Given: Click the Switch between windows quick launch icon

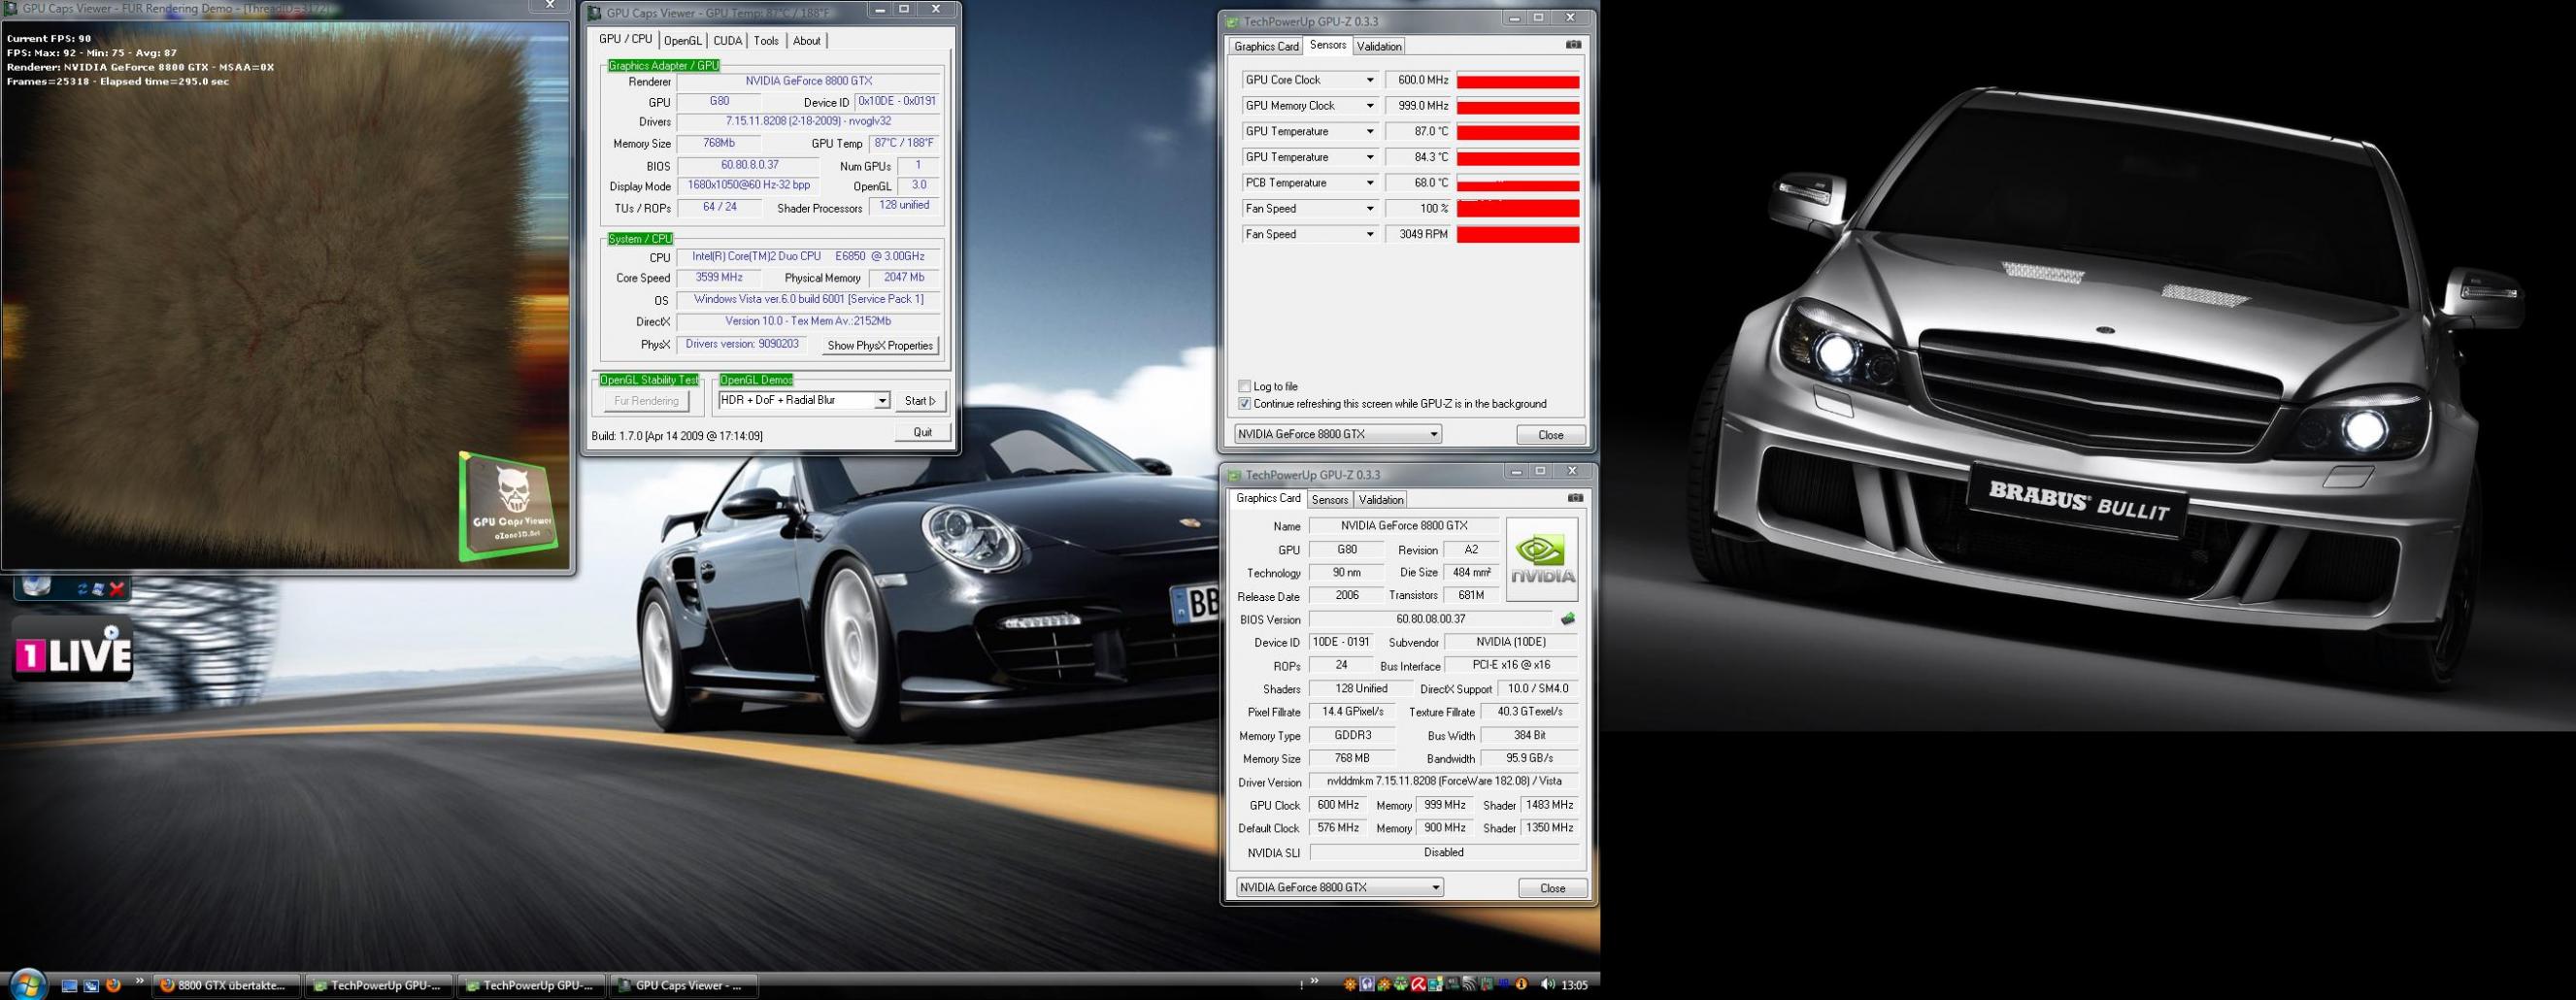Looking at the screenshot, I should click(x=91, y=986).
